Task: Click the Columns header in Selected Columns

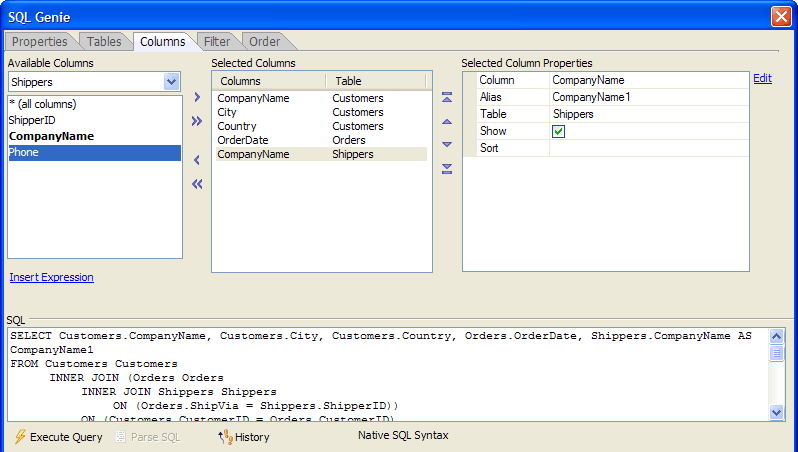Action: pos(270,81)
